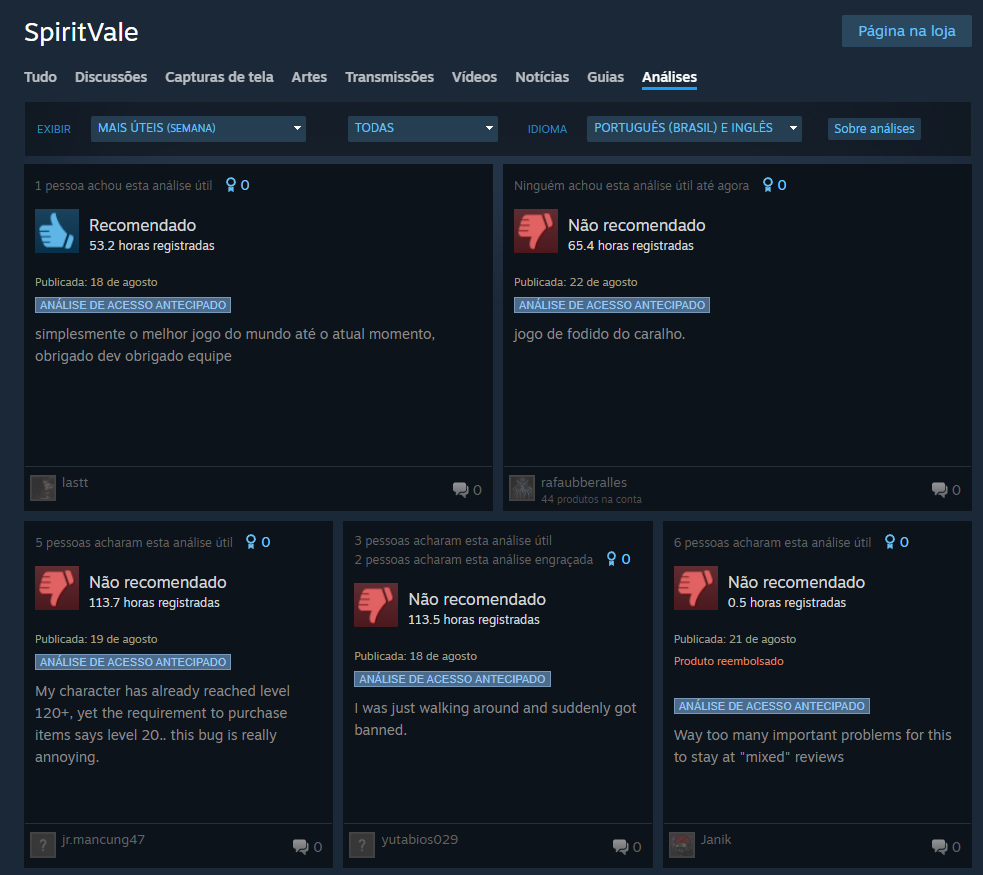Open the Artes tab
This screenshot has height=875, width=983.
tap(309, 77)
